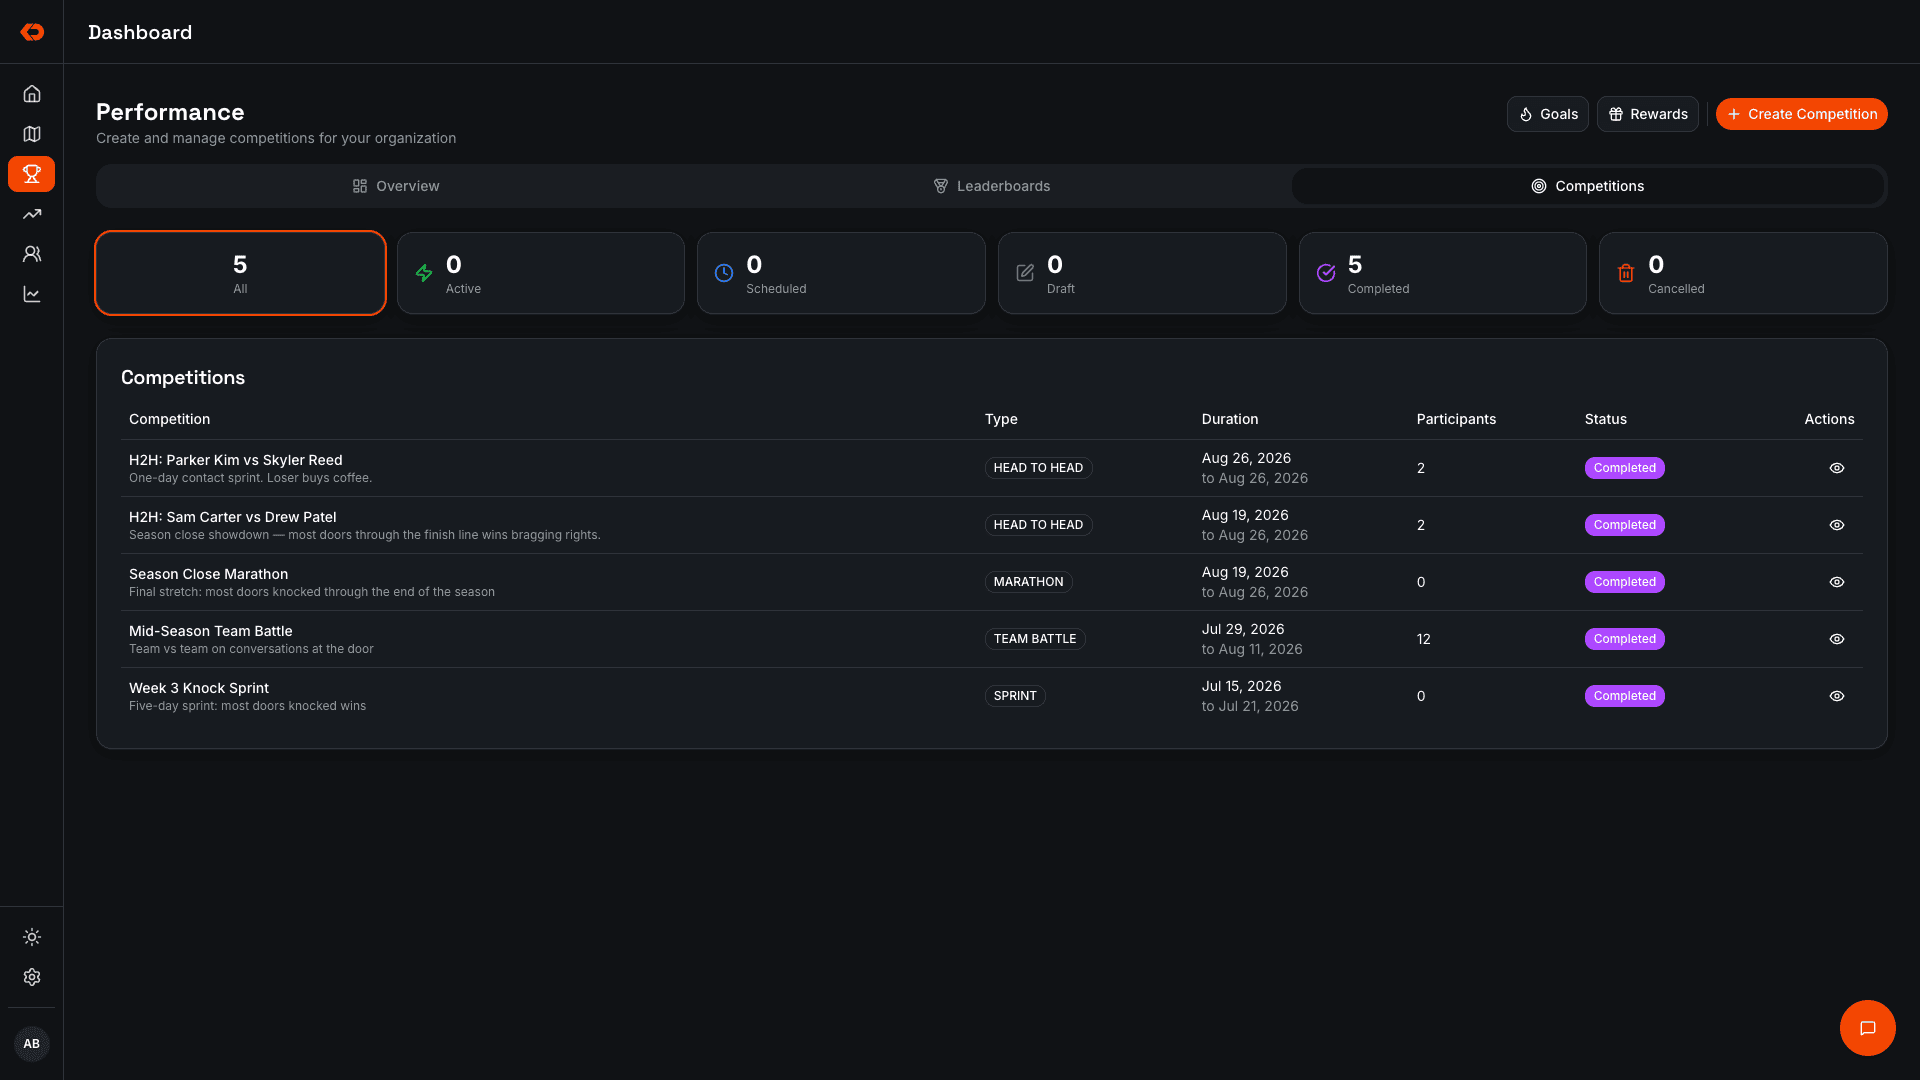The height and width of the screenshot is (1080, 1920).
Task: Click HEAD TO HEAD badge in Parker Kim row
Action: click(1038, 468)
